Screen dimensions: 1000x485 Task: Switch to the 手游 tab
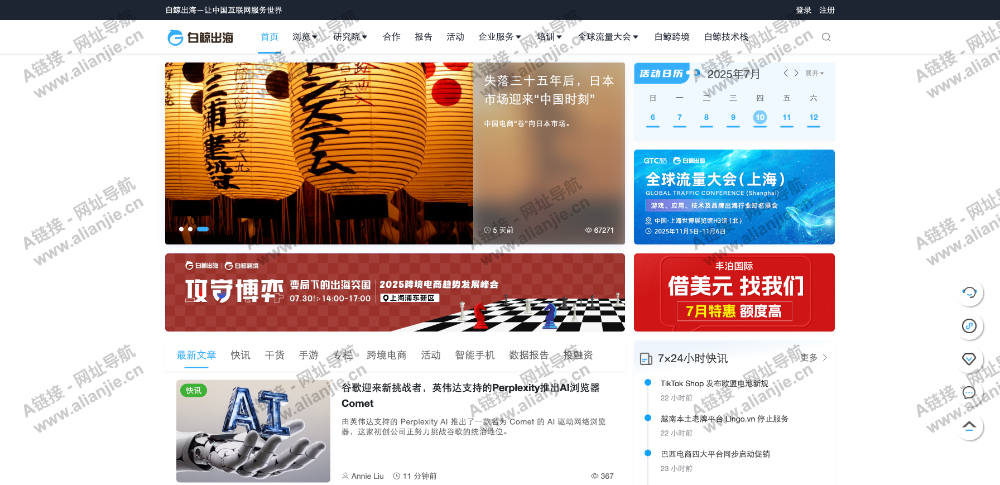tap(309, 355)
